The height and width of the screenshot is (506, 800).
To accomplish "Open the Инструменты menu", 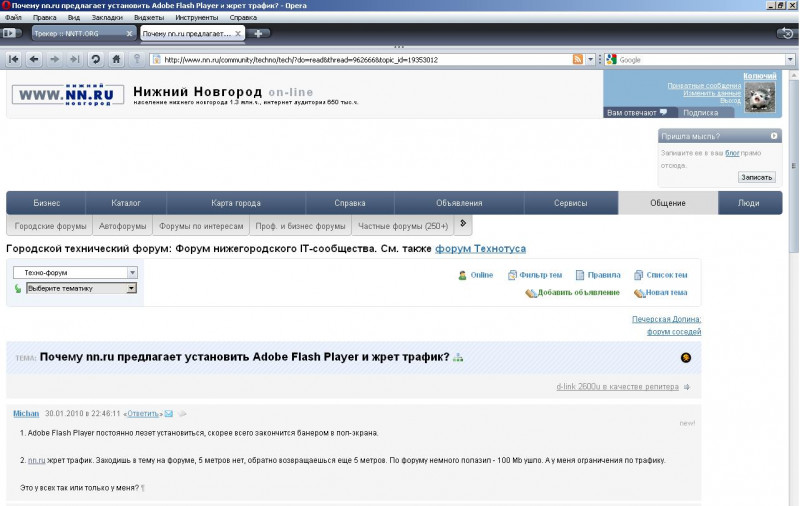I will (x=196, y=17).
